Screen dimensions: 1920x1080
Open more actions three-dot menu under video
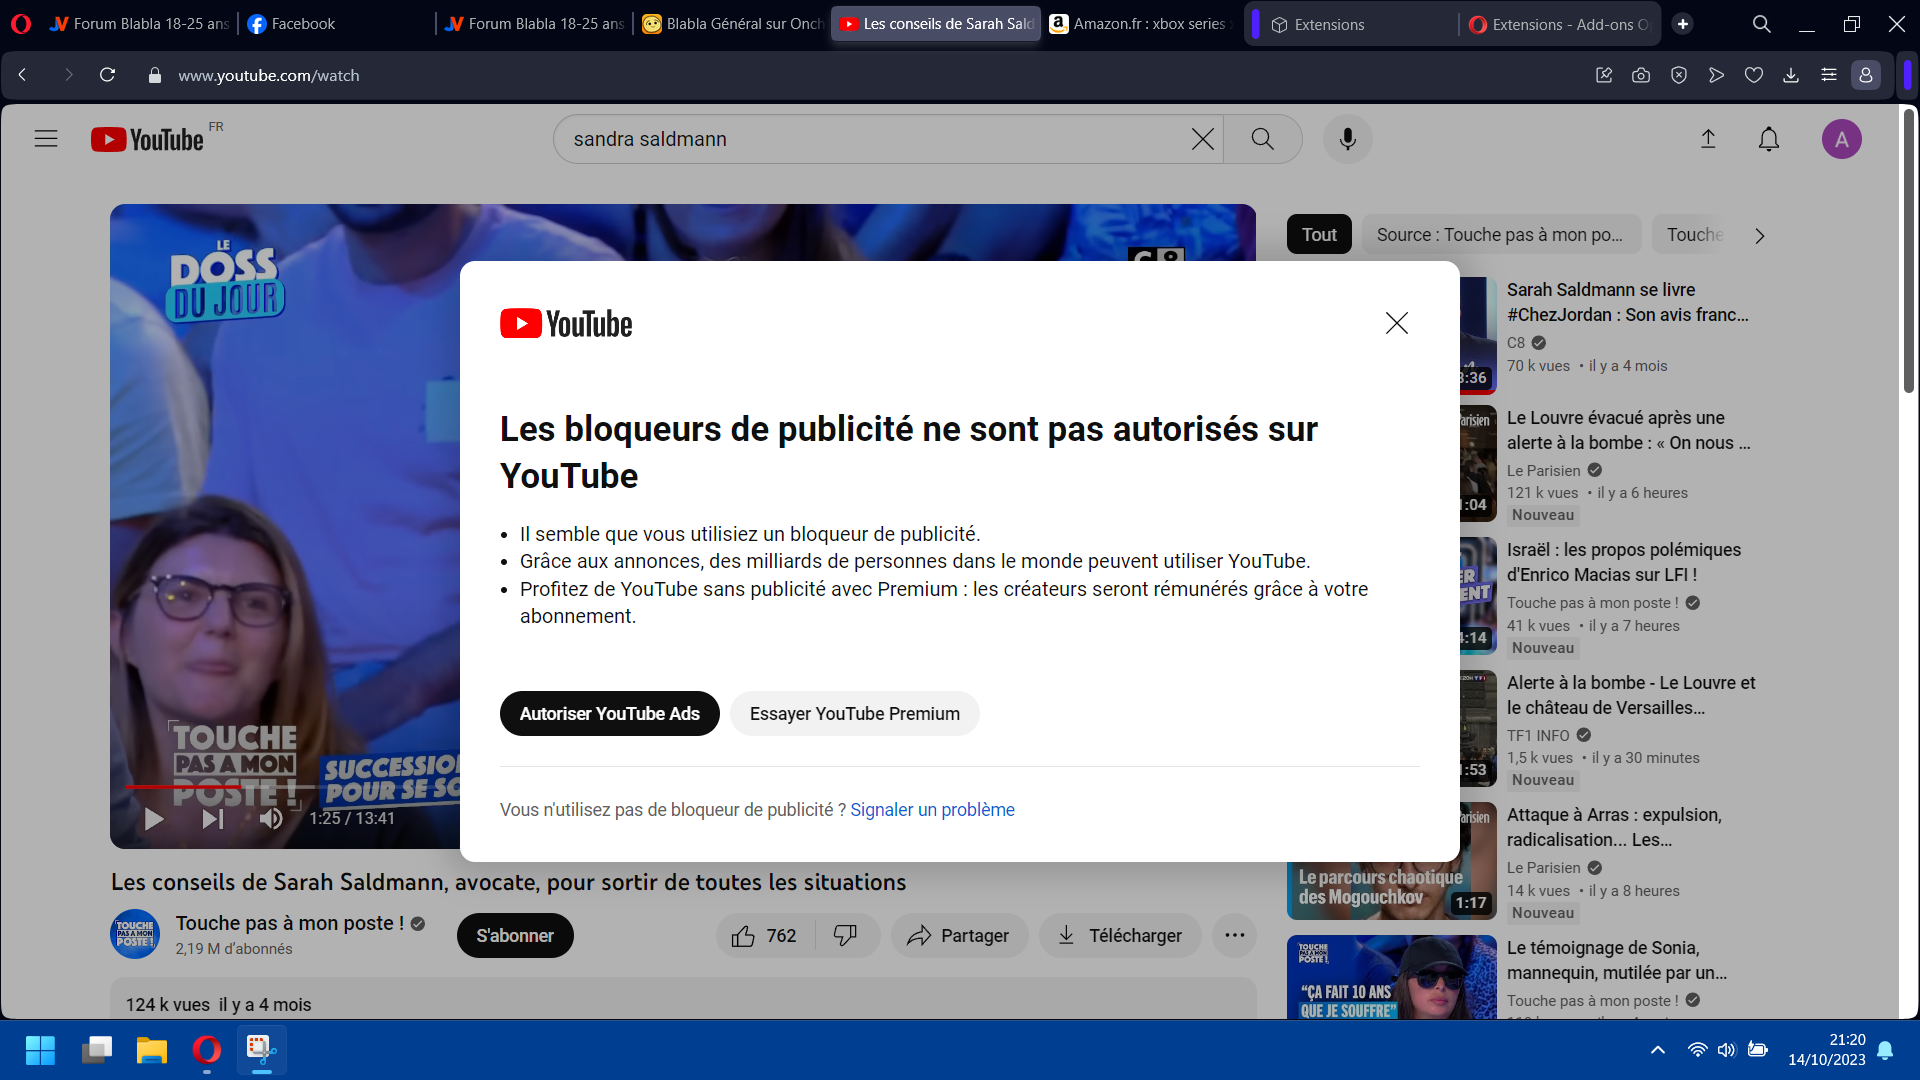1235,935
